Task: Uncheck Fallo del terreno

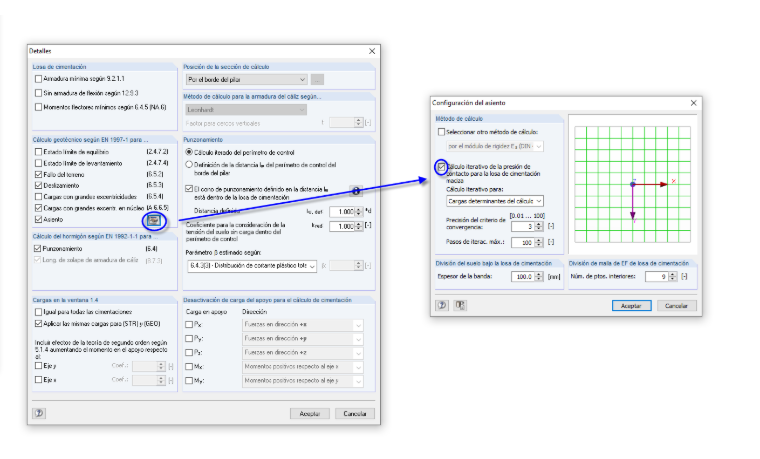Action: 38,174
